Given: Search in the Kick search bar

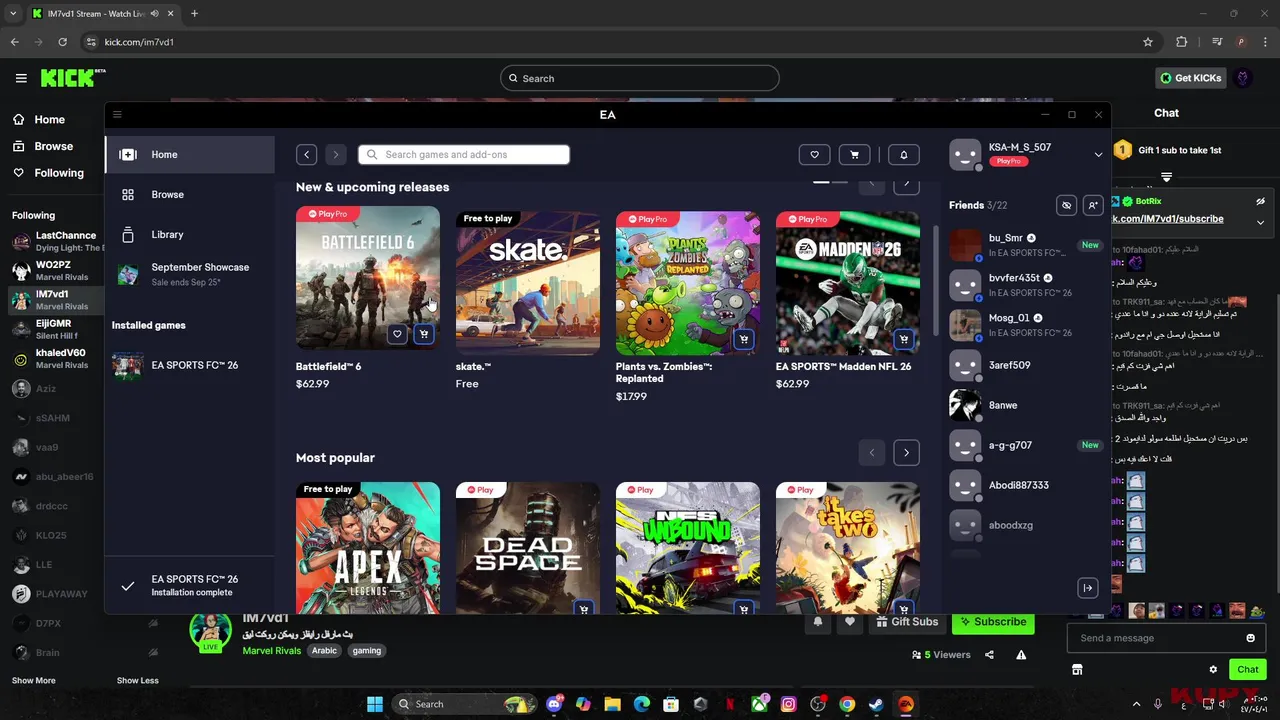Looking at the screenshot, I should [x=639, y=78].
